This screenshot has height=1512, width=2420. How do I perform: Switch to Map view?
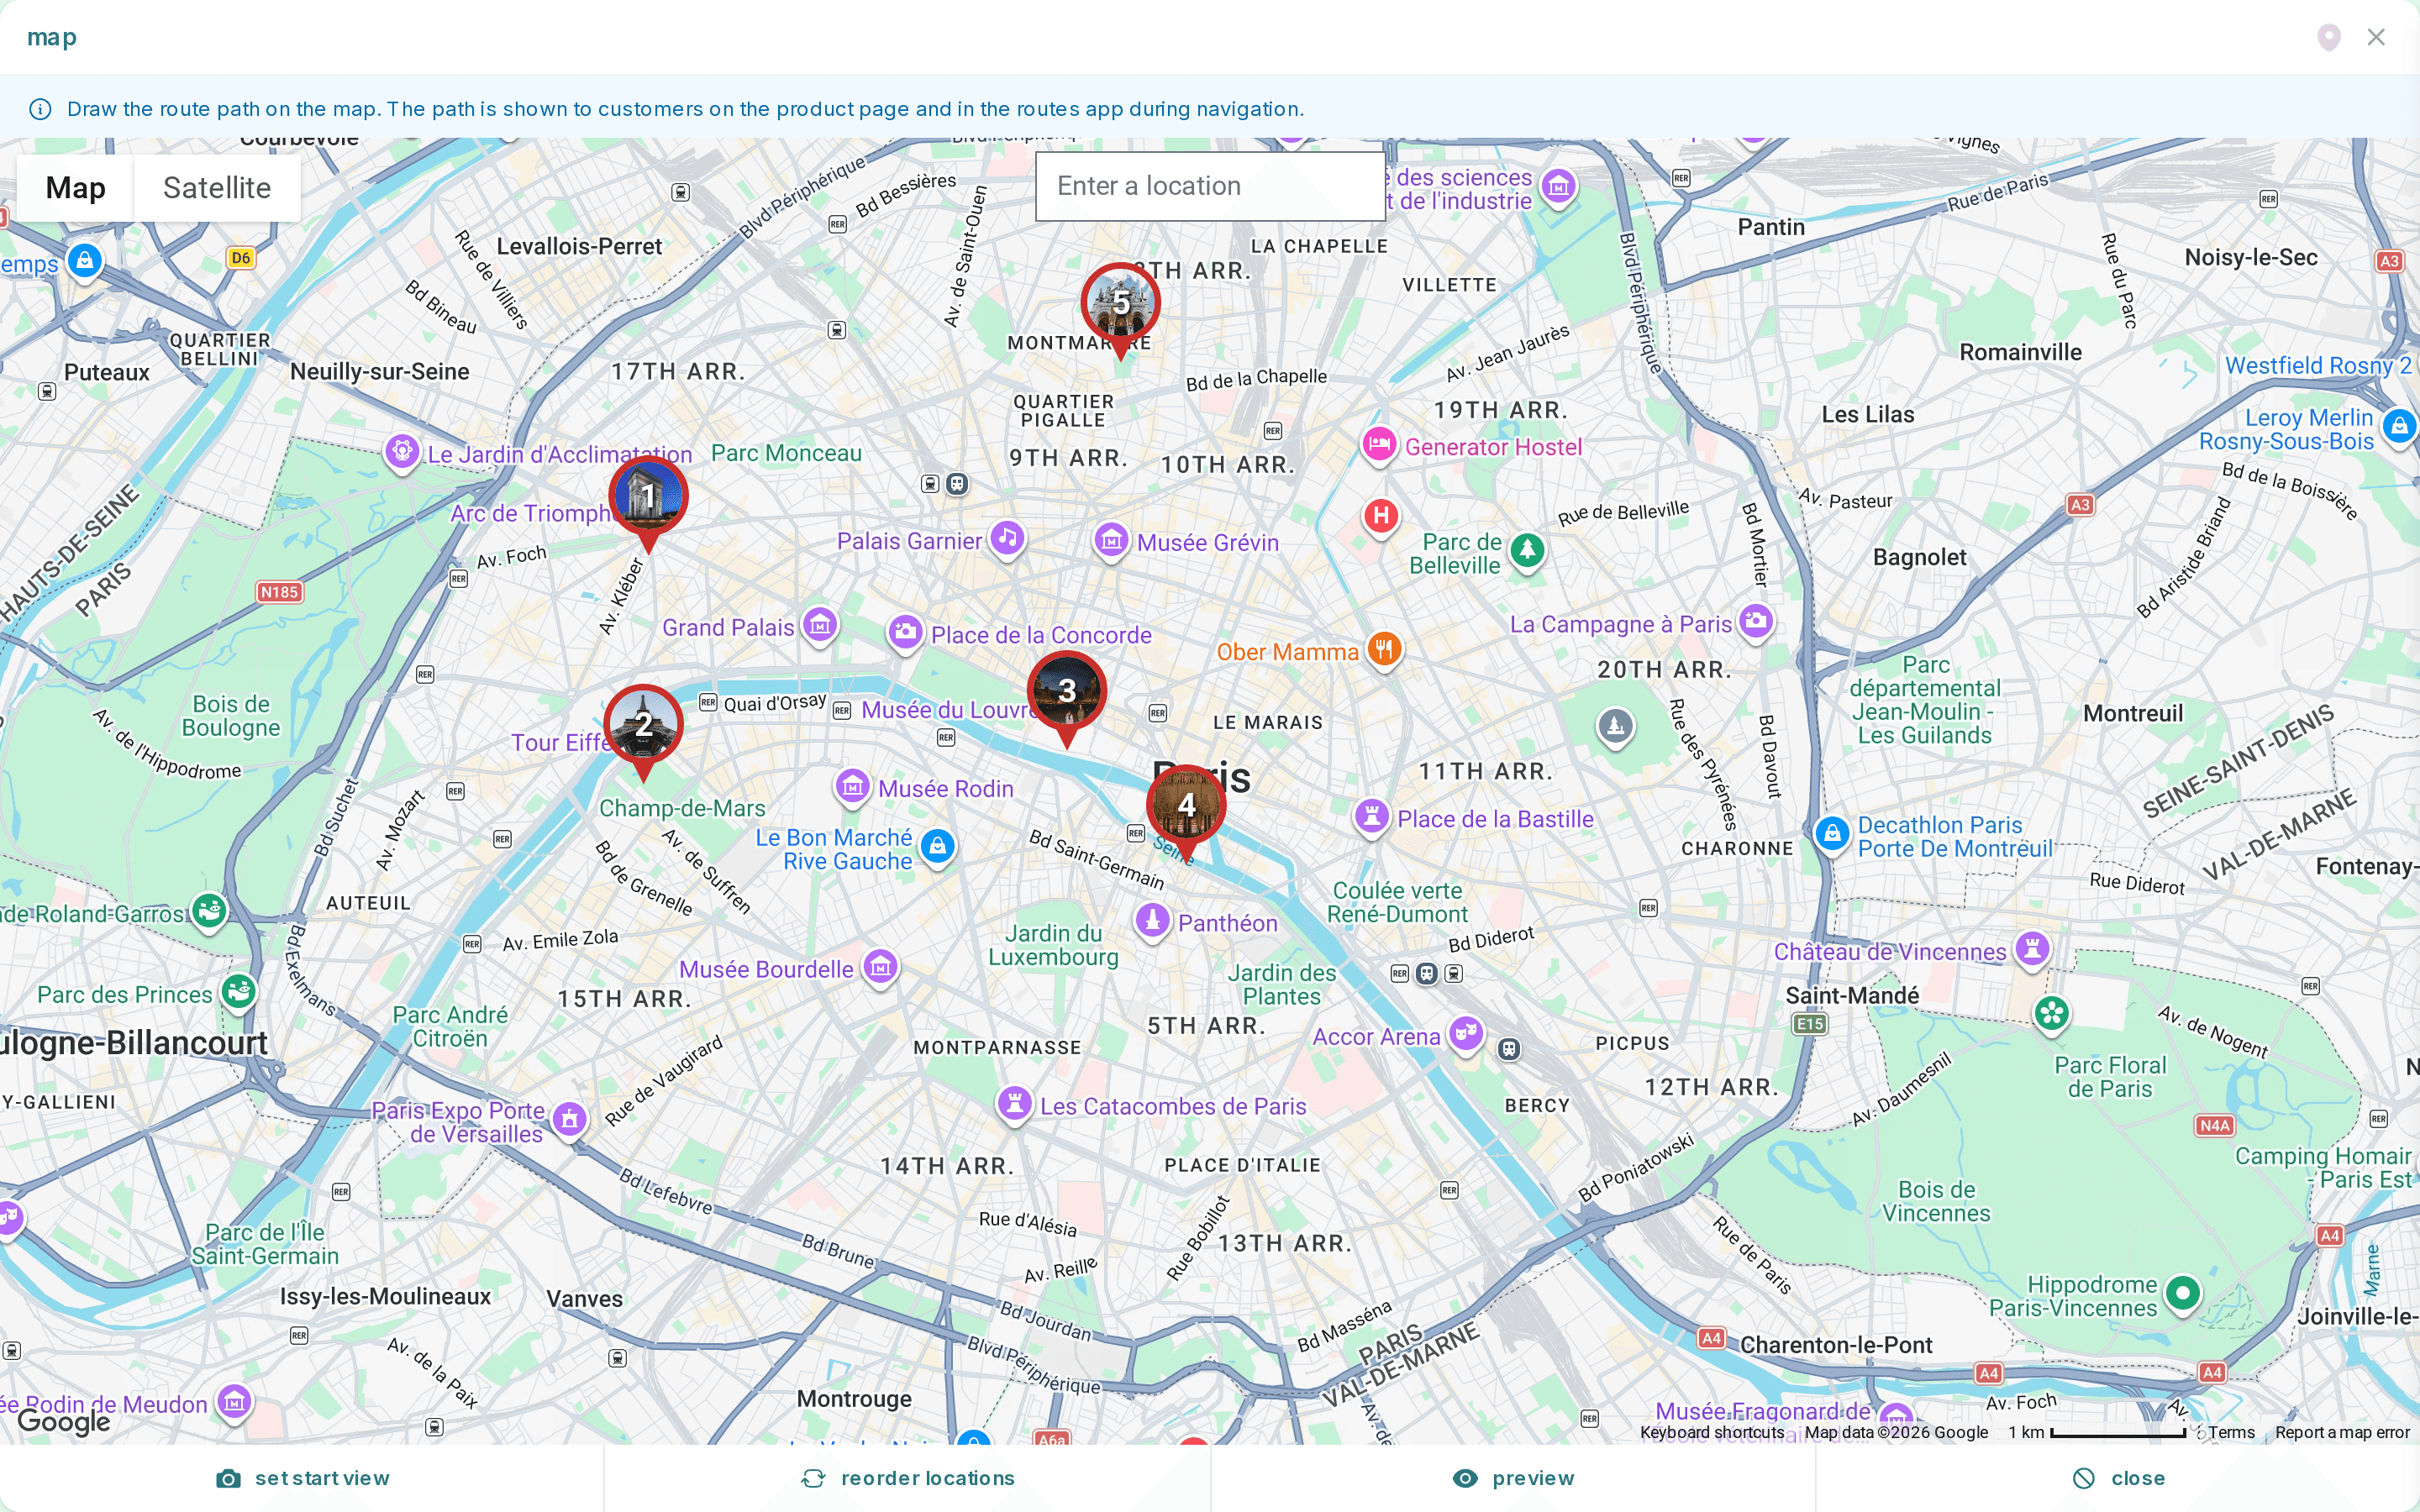coord(76,188)
